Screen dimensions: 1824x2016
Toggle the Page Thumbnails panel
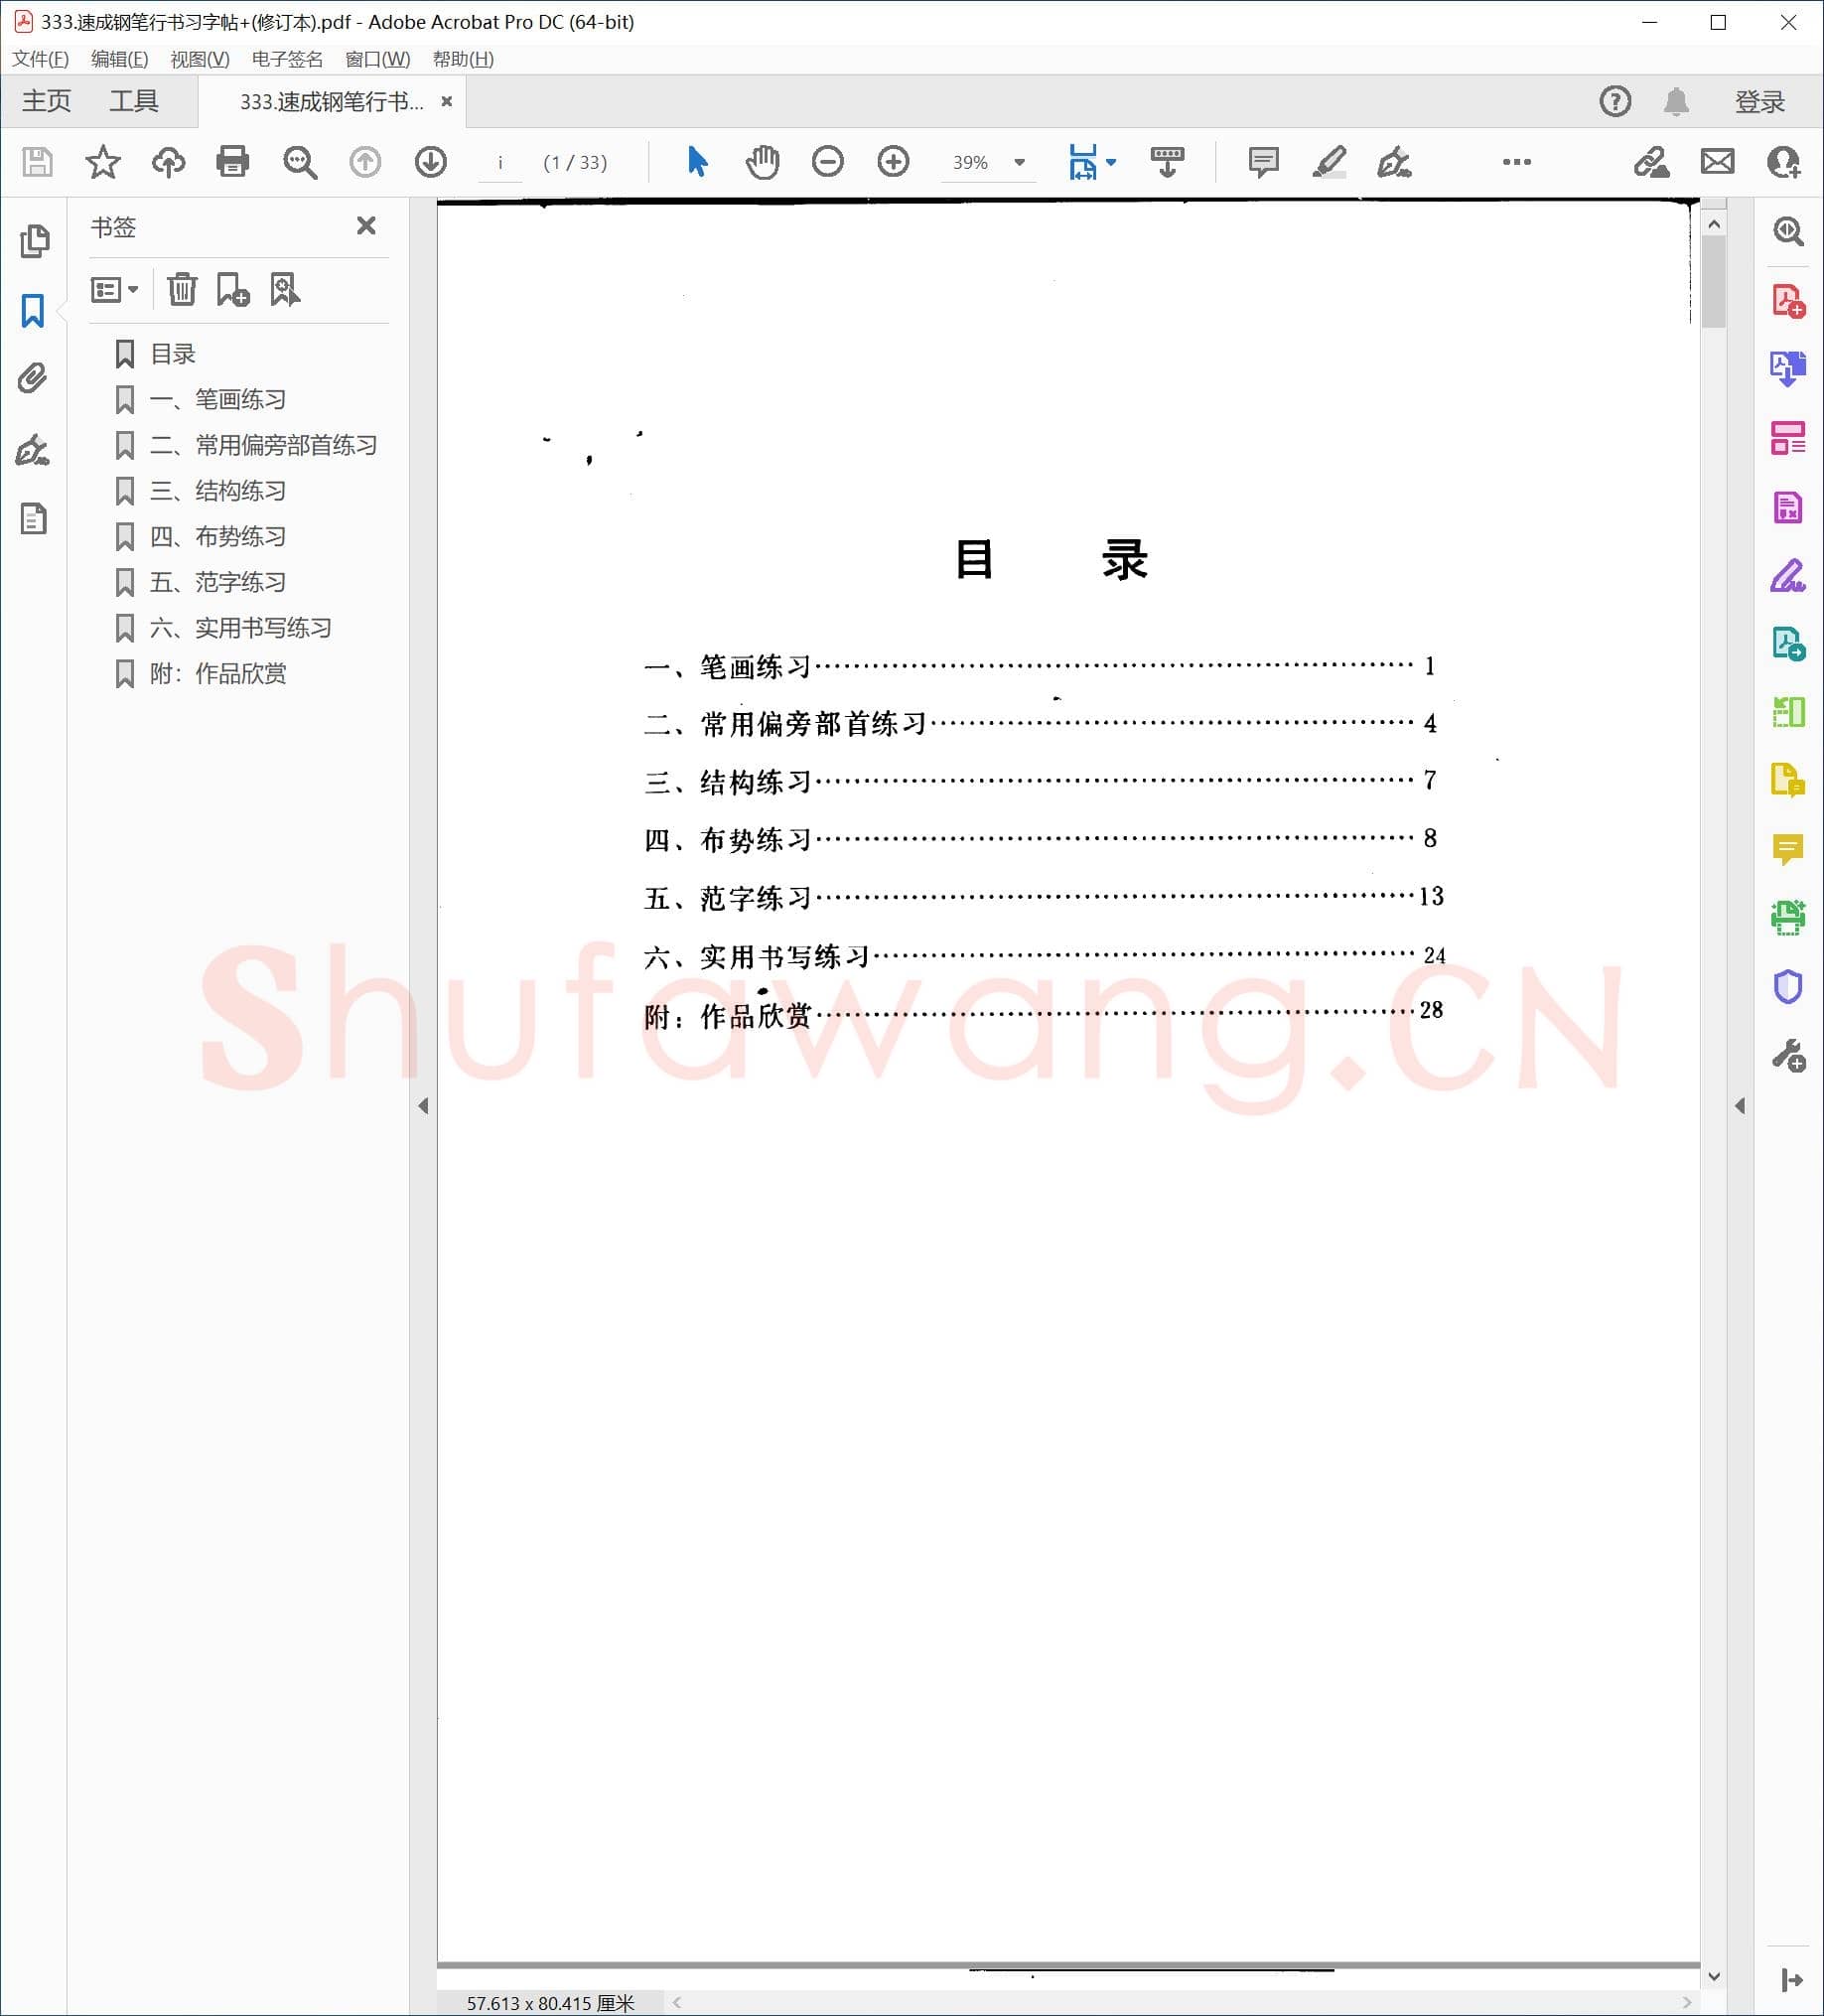(35, 240)
